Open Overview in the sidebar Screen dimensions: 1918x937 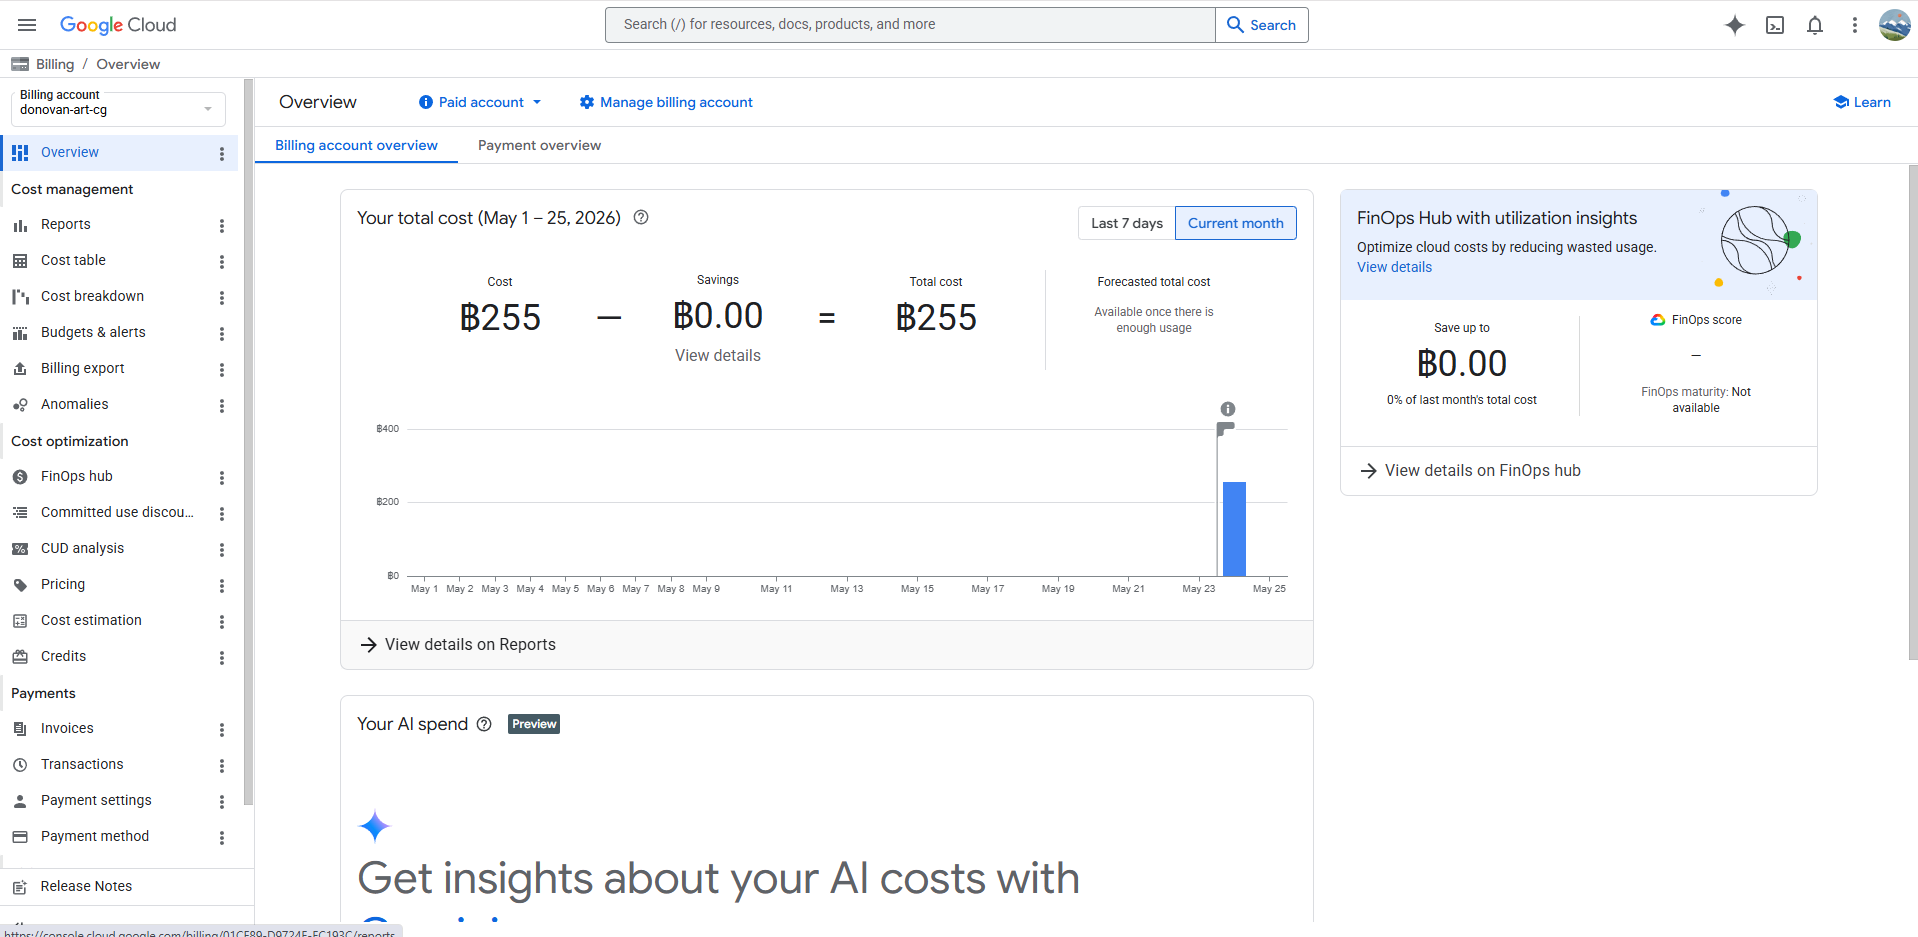coord(119,153)
